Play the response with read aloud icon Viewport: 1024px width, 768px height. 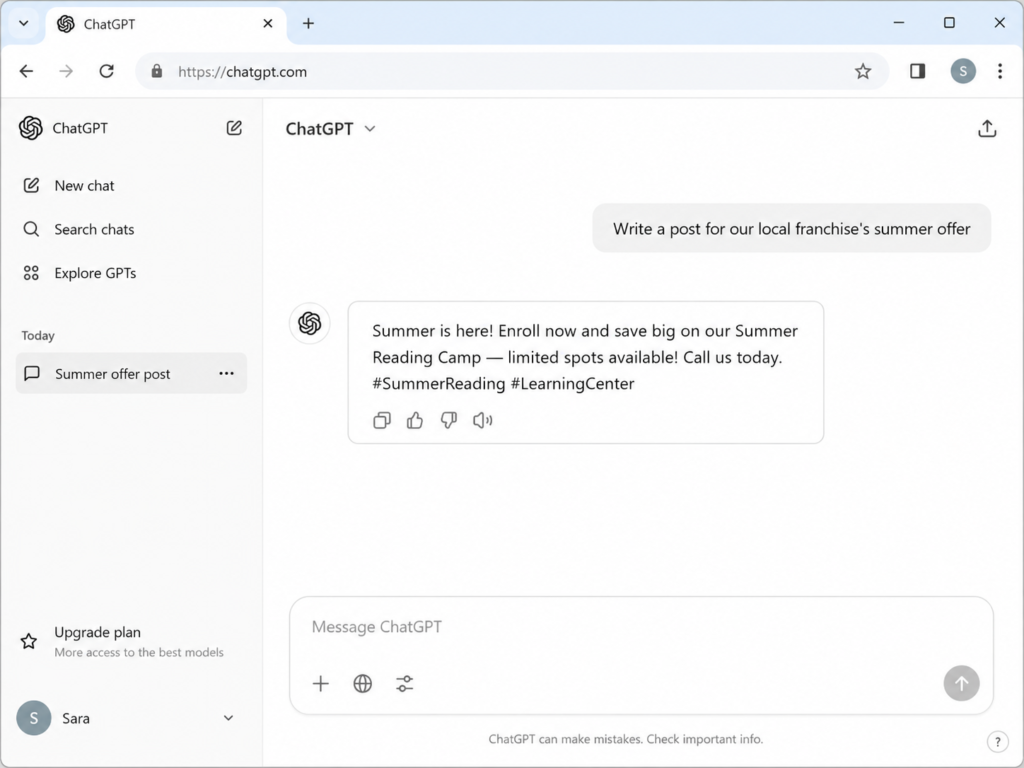483,421
